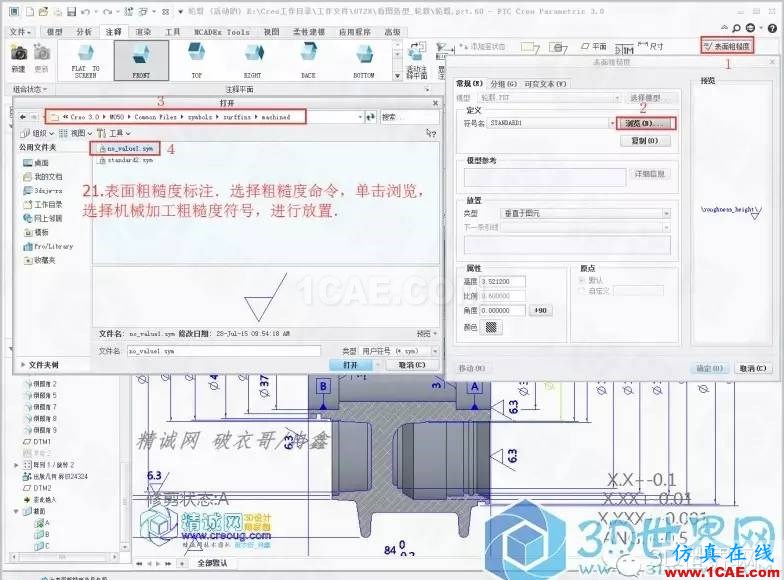Viewport: 784px width, 580px height.
Task: Click 取消(C) in surface finish dialog
Action: coord(753,368)
